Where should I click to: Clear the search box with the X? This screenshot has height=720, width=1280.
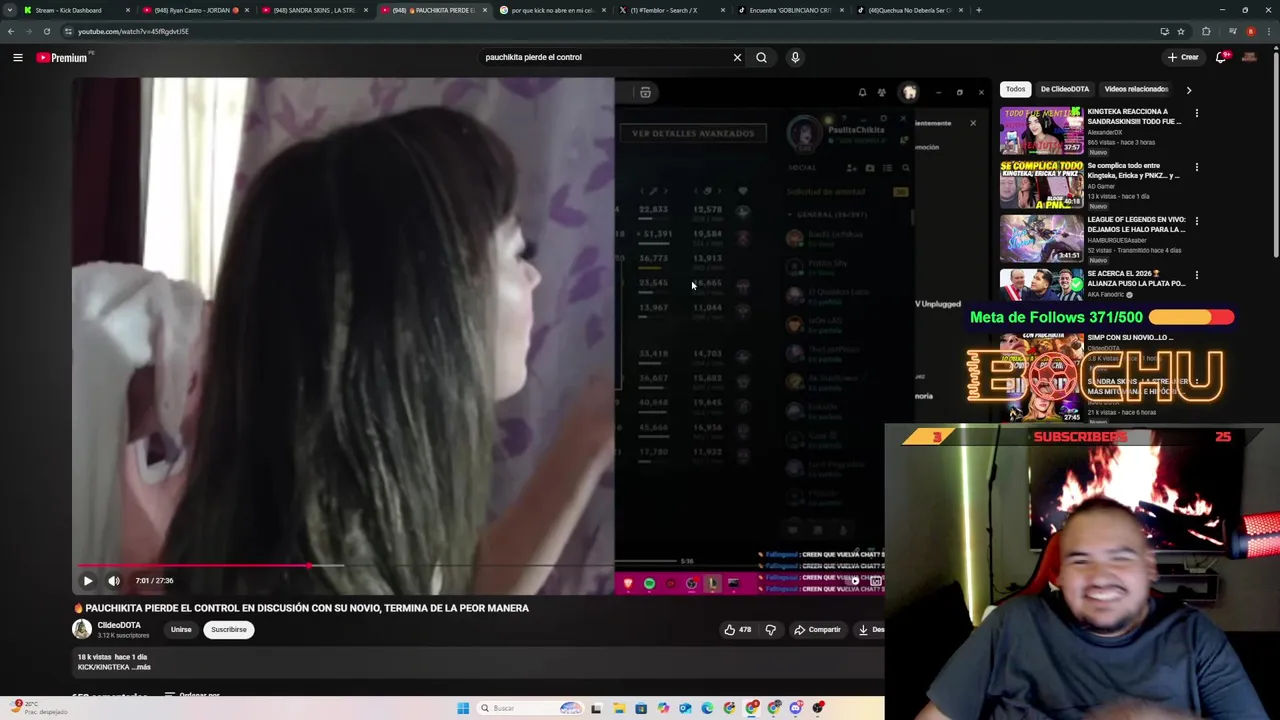point(737,57)
